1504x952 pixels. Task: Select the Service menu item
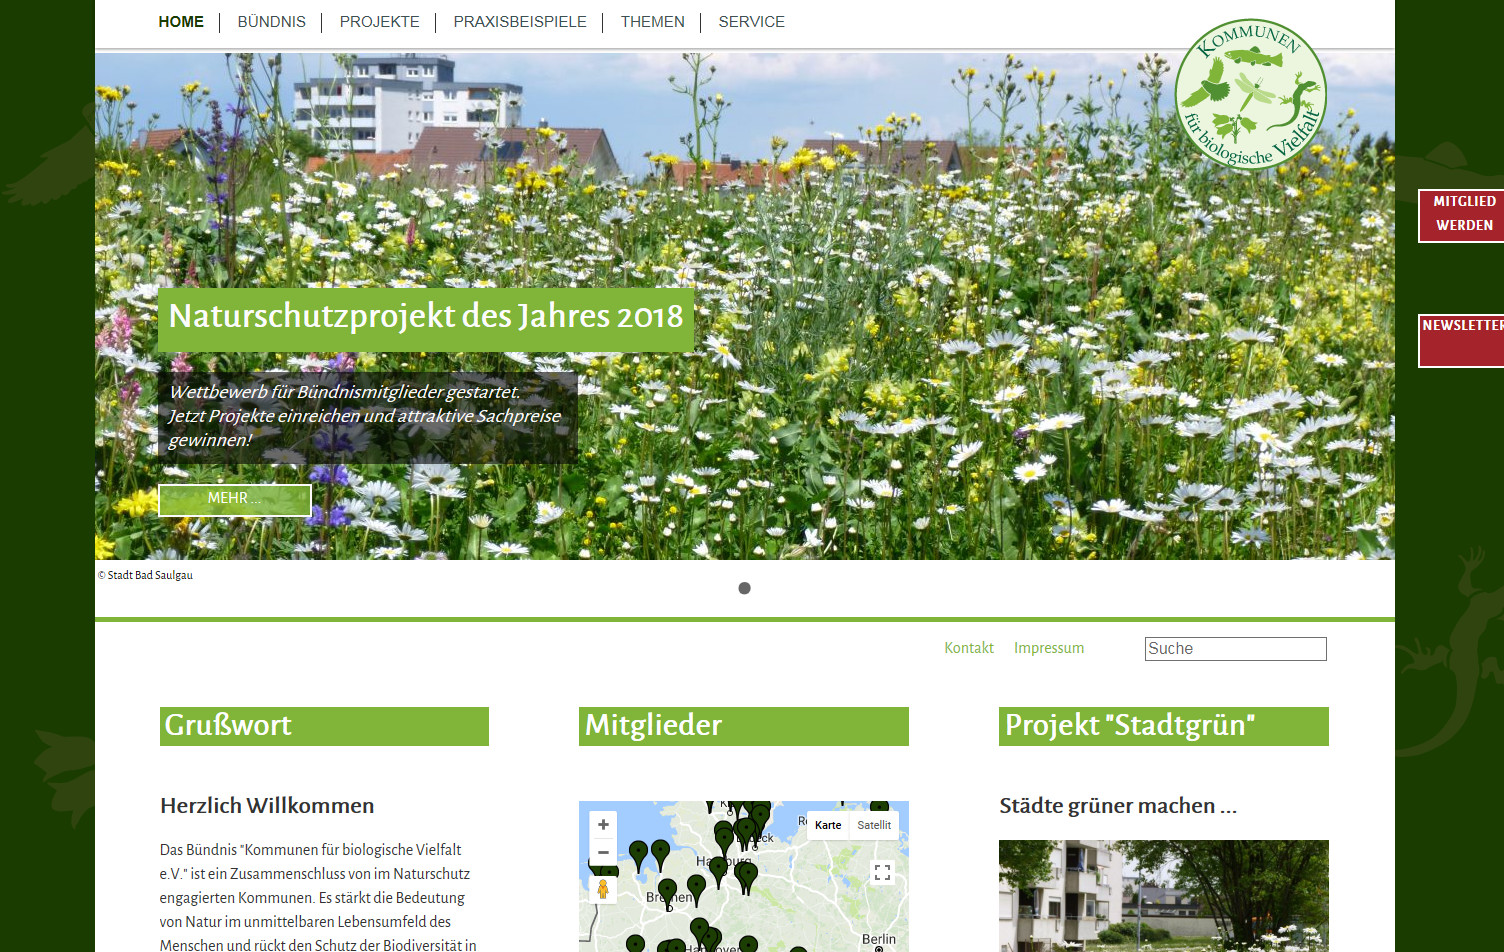751,22
